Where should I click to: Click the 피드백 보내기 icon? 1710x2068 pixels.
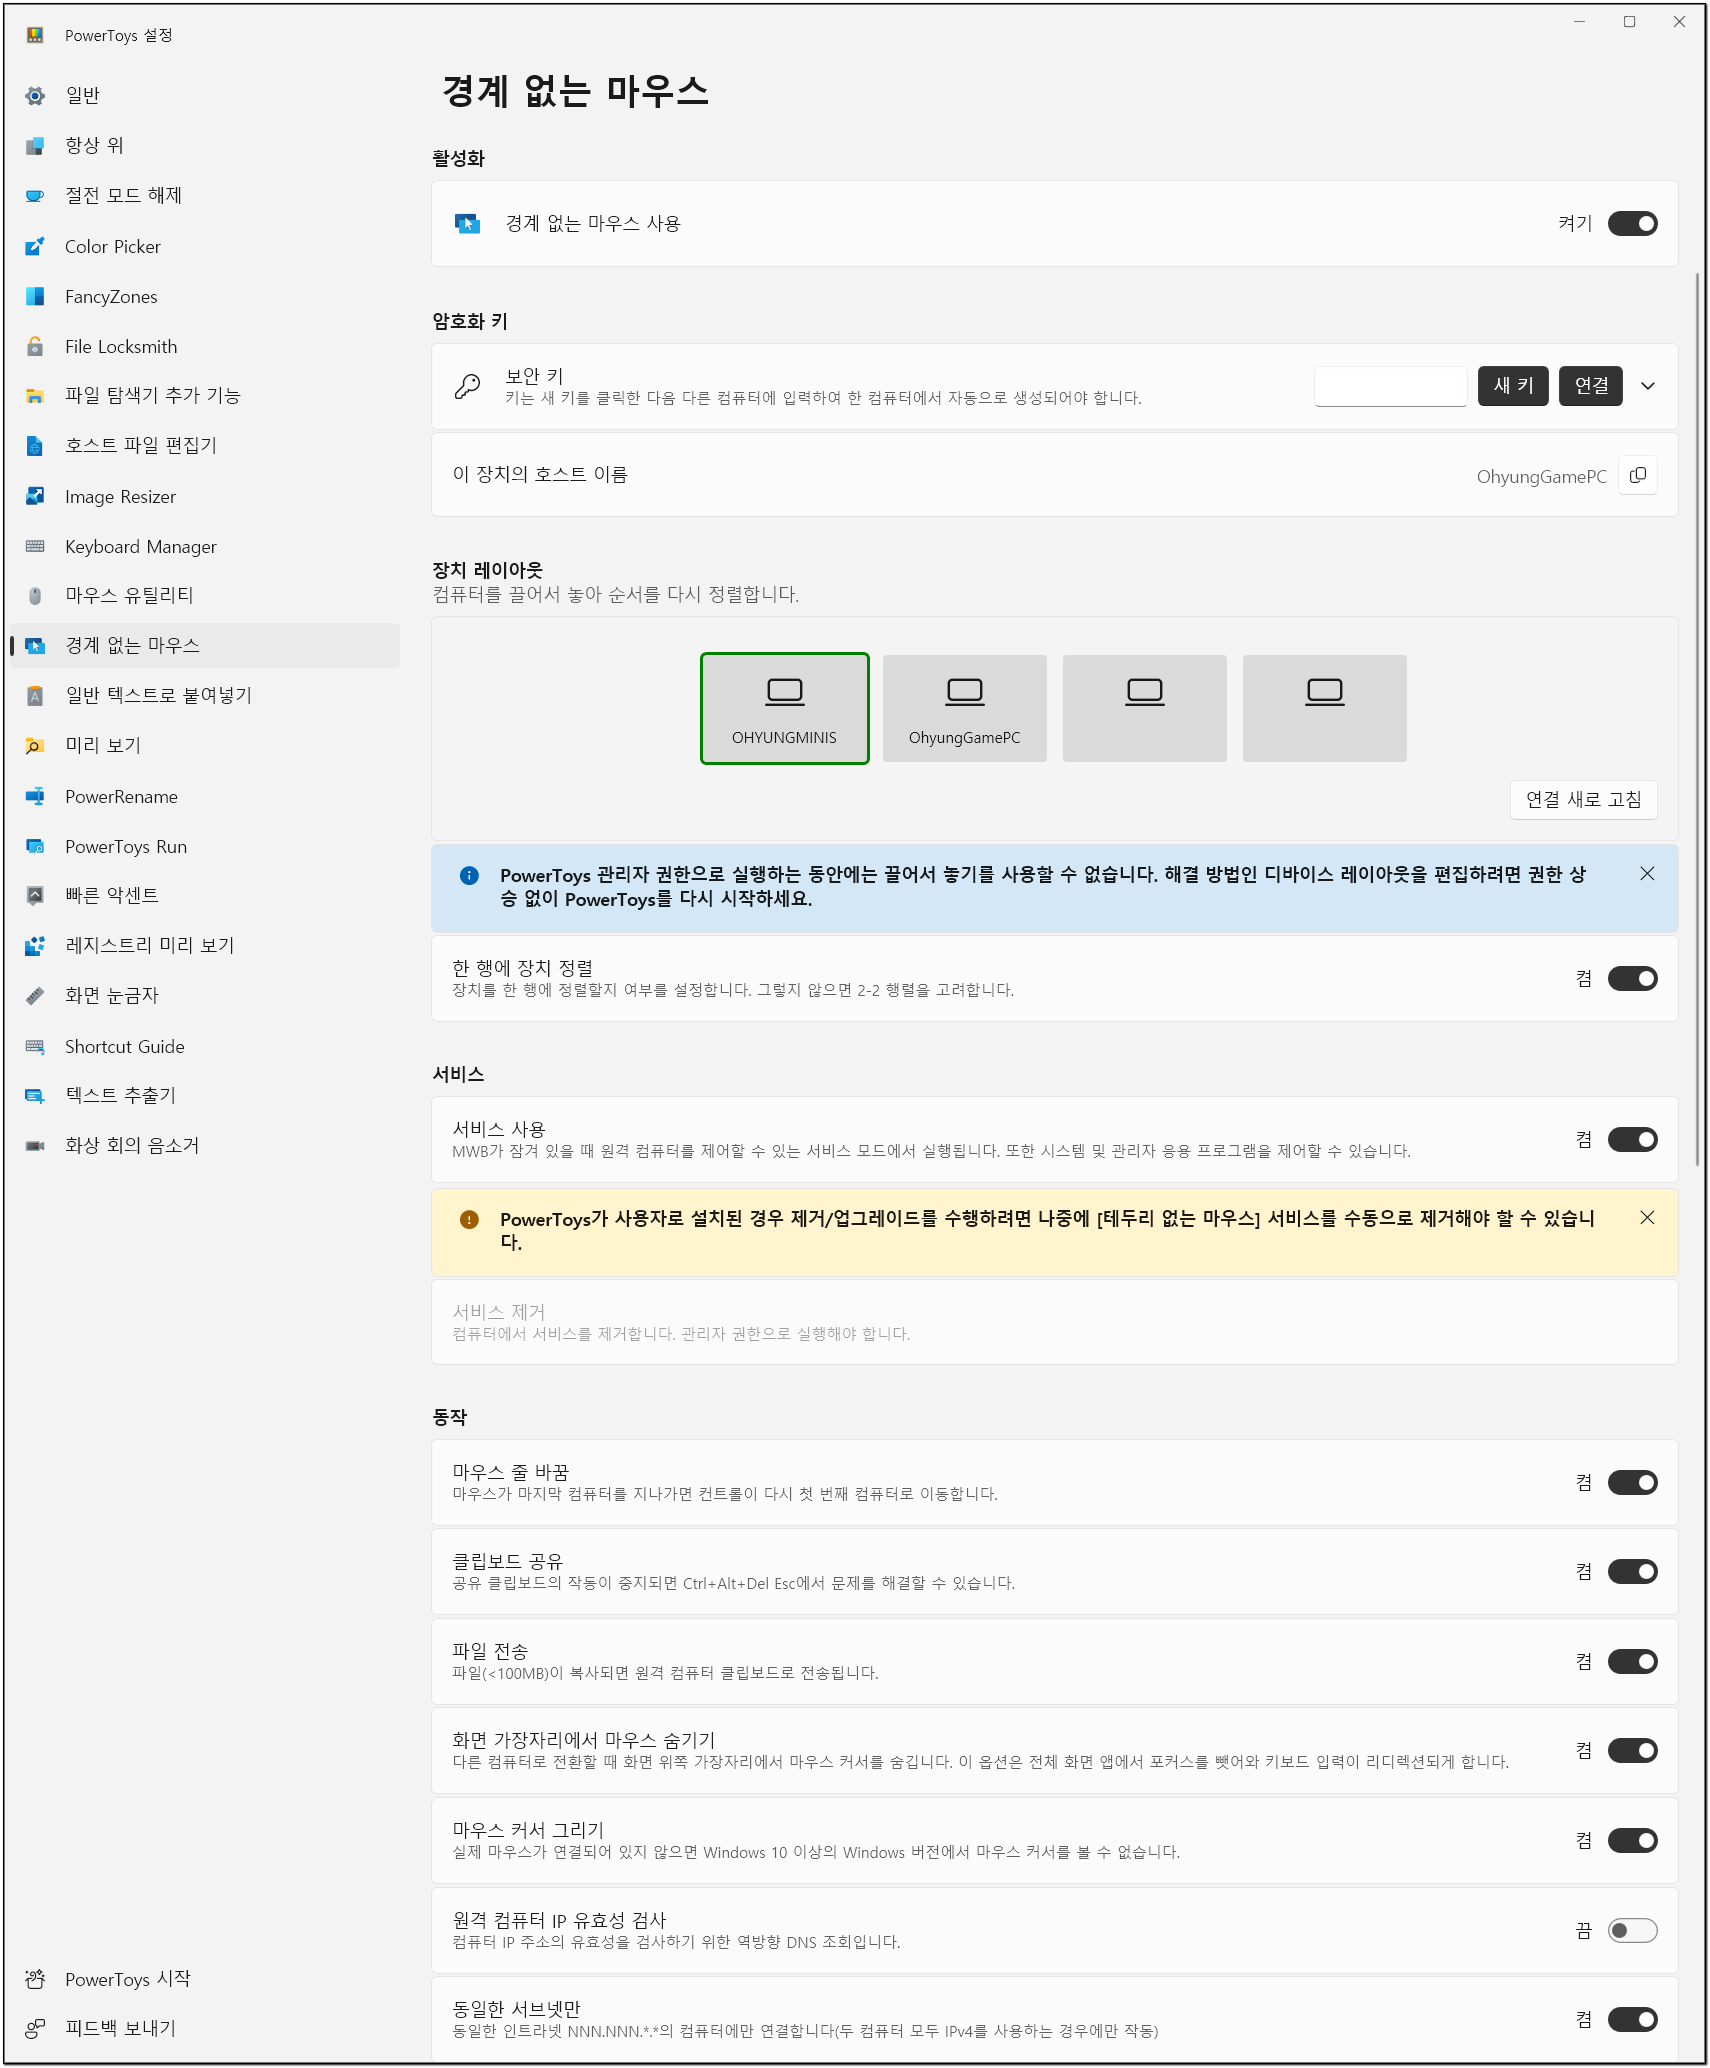[x=35, y=2029]
